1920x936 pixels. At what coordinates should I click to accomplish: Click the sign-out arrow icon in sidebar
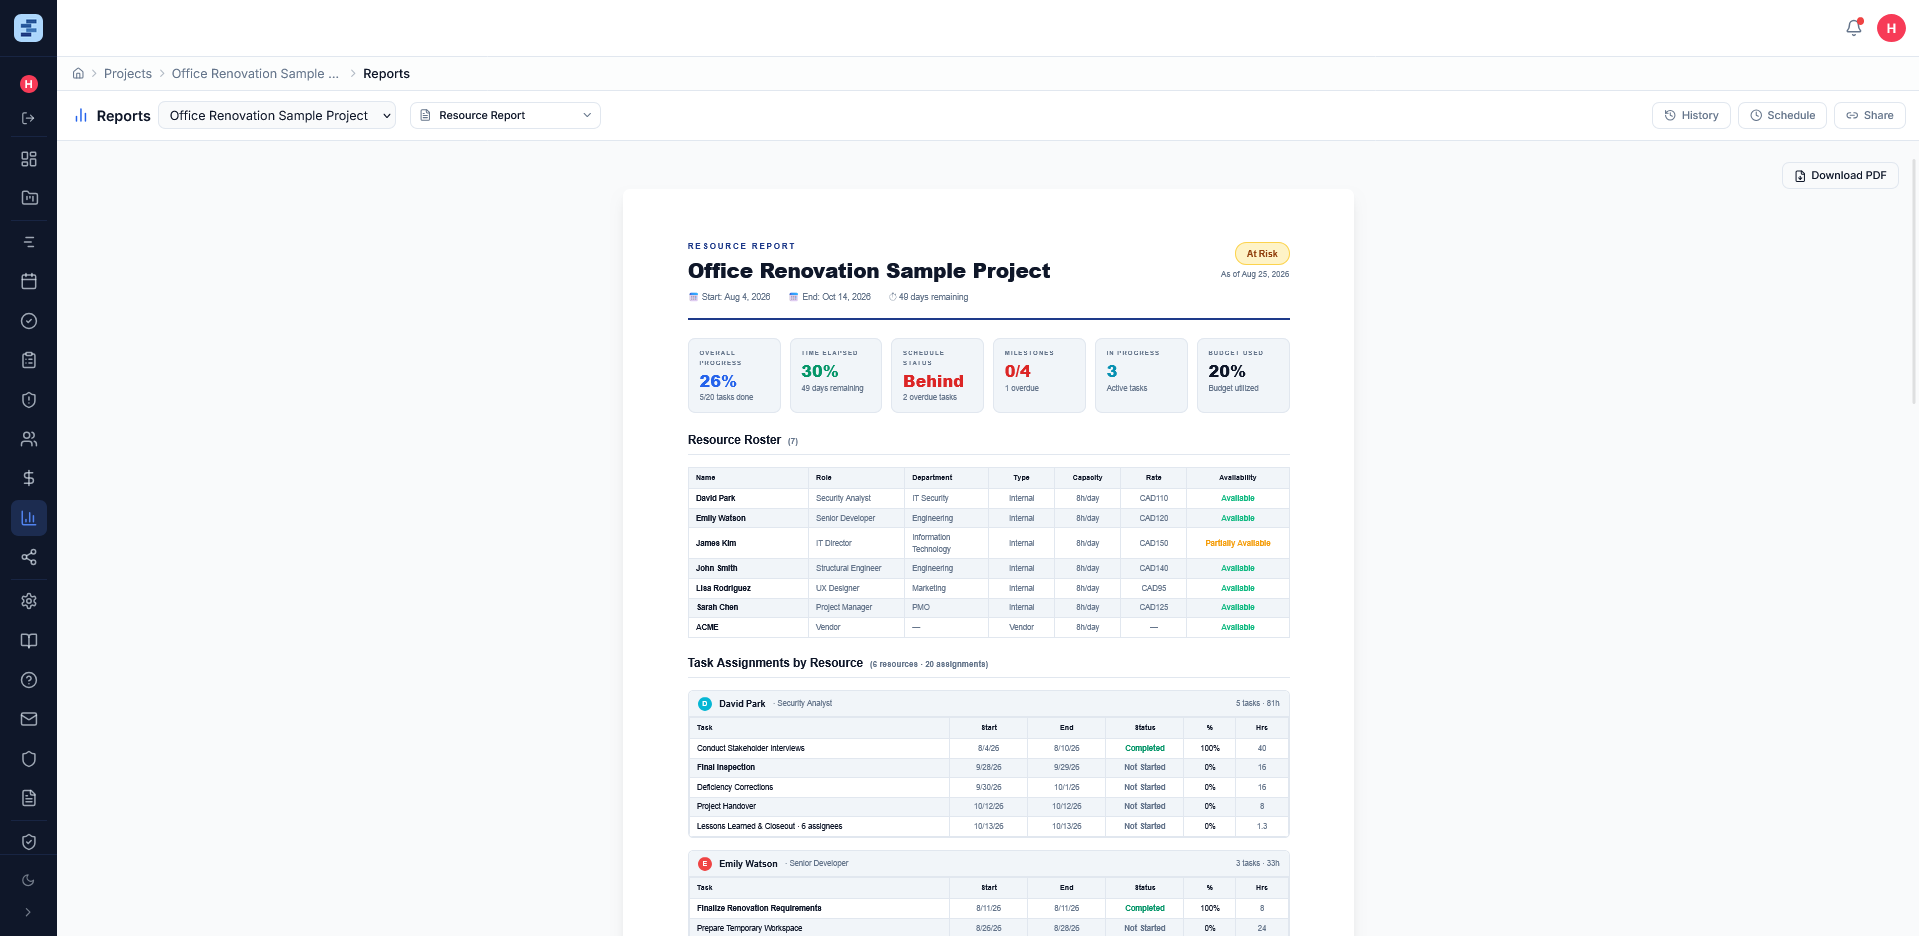click(x=29, y=118)
